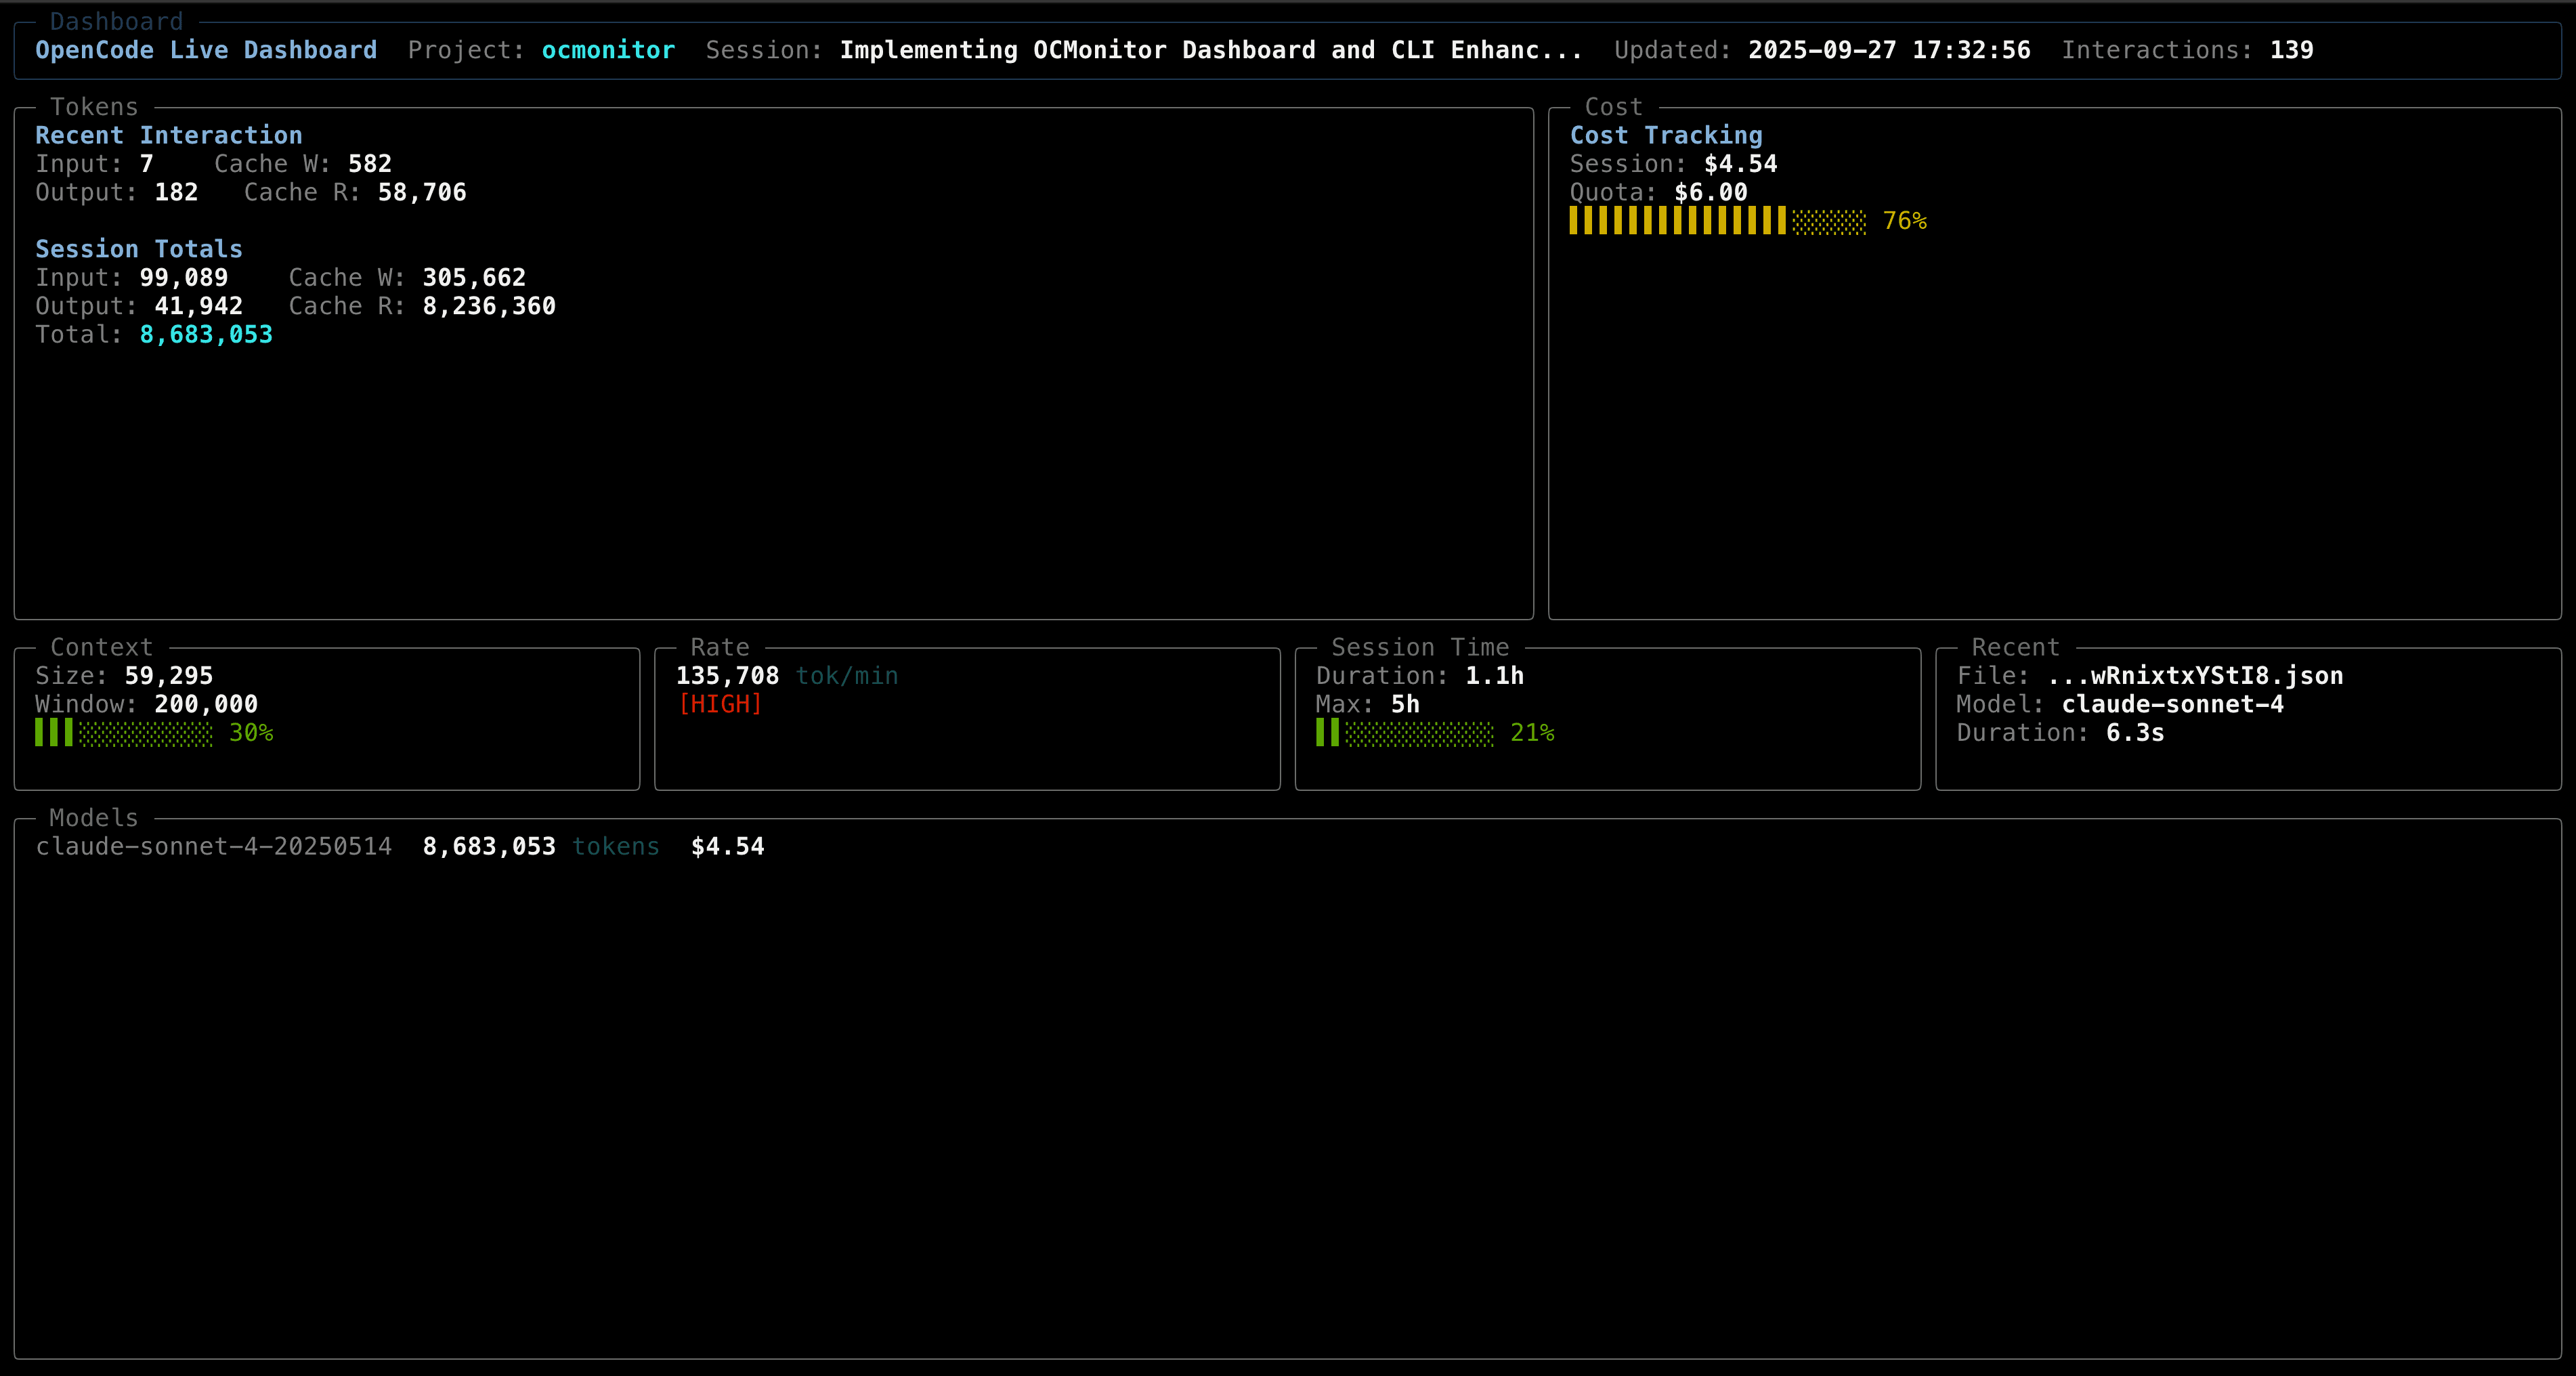Viewport: 2576px width, 1376px height.
Task: Select the Tokens panel header
Action: coord(96,107)
